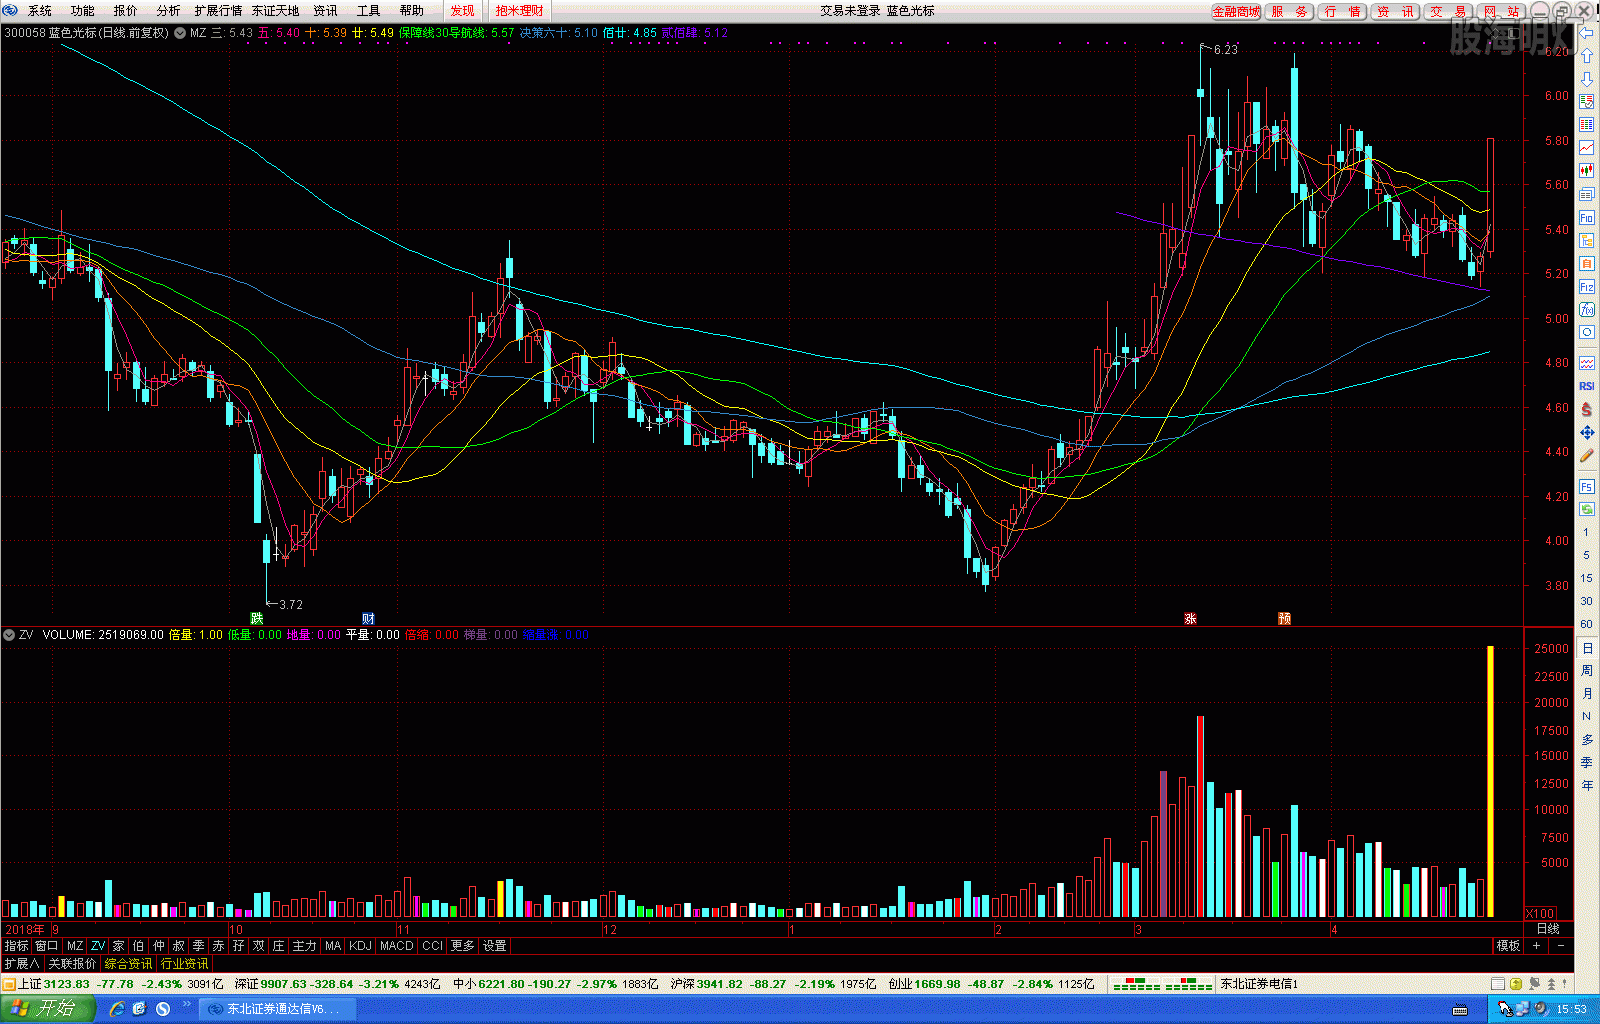Viewport: 1600px width, 1024px height.
Task: Click the four-way move arrows icon
Action: click(1587, 432)
